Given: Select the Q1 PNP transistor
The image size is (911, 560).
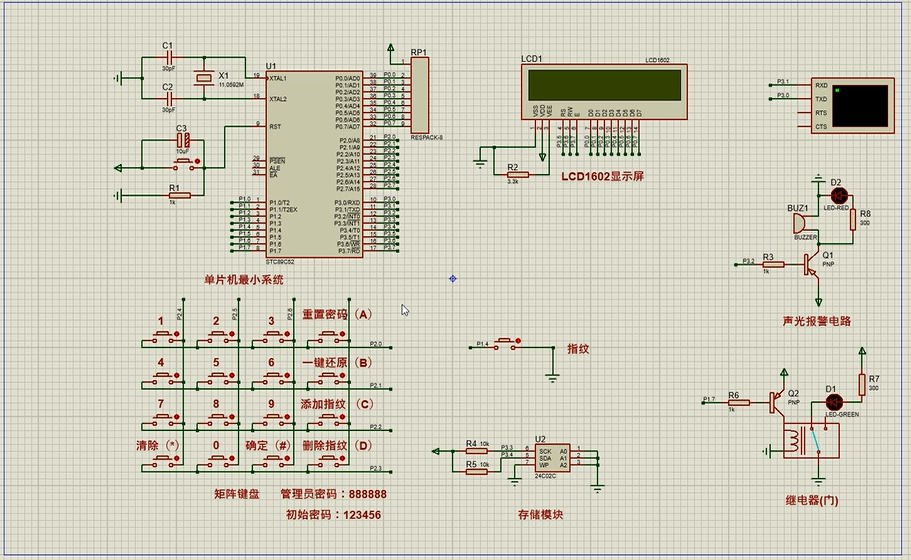Looking at the screenshot, I should 812,264.
